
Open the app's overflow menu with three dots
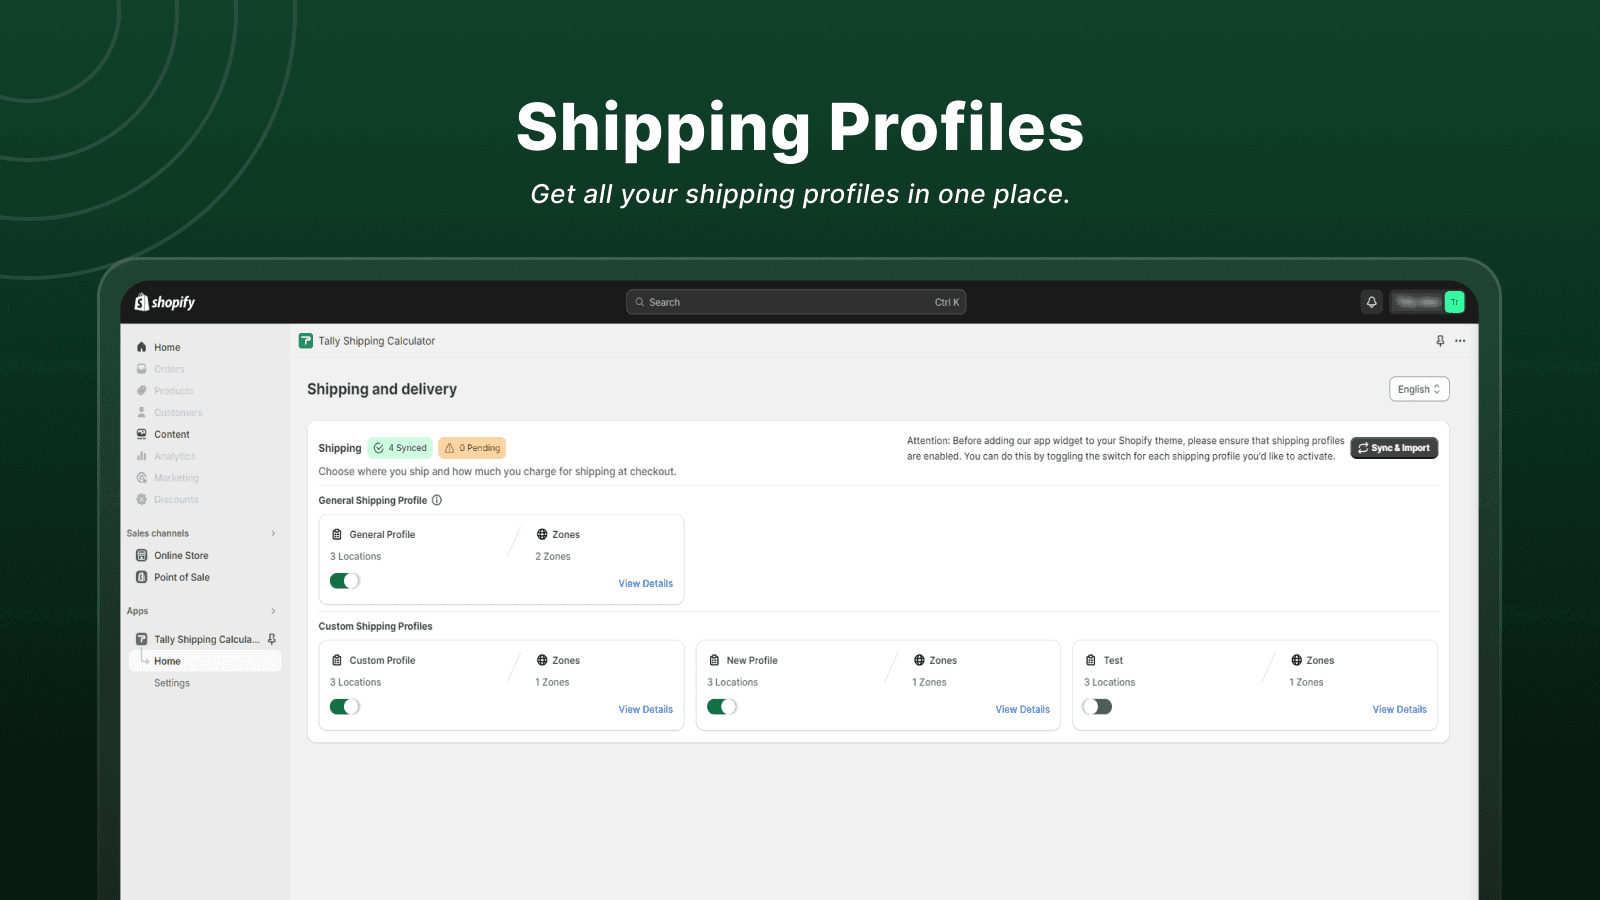[x=1460, y=340]
